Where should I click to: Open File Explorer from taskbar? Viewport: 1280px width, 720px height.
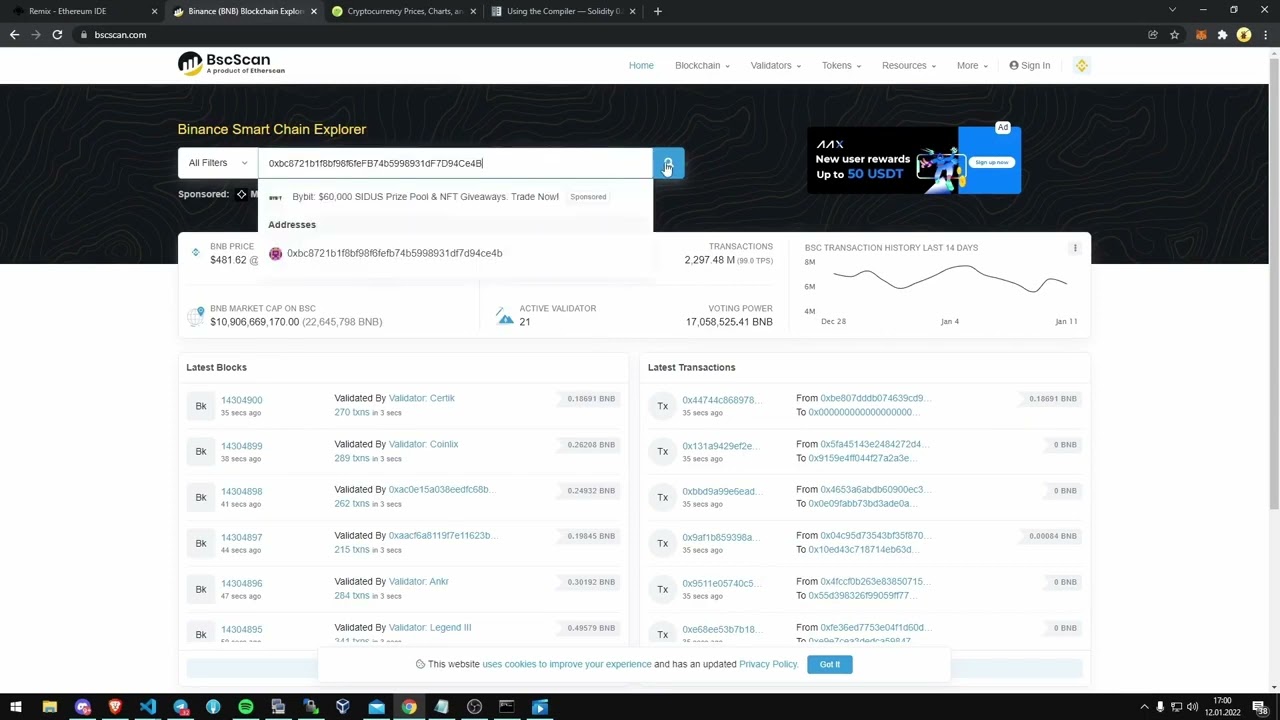pos(49,707)
